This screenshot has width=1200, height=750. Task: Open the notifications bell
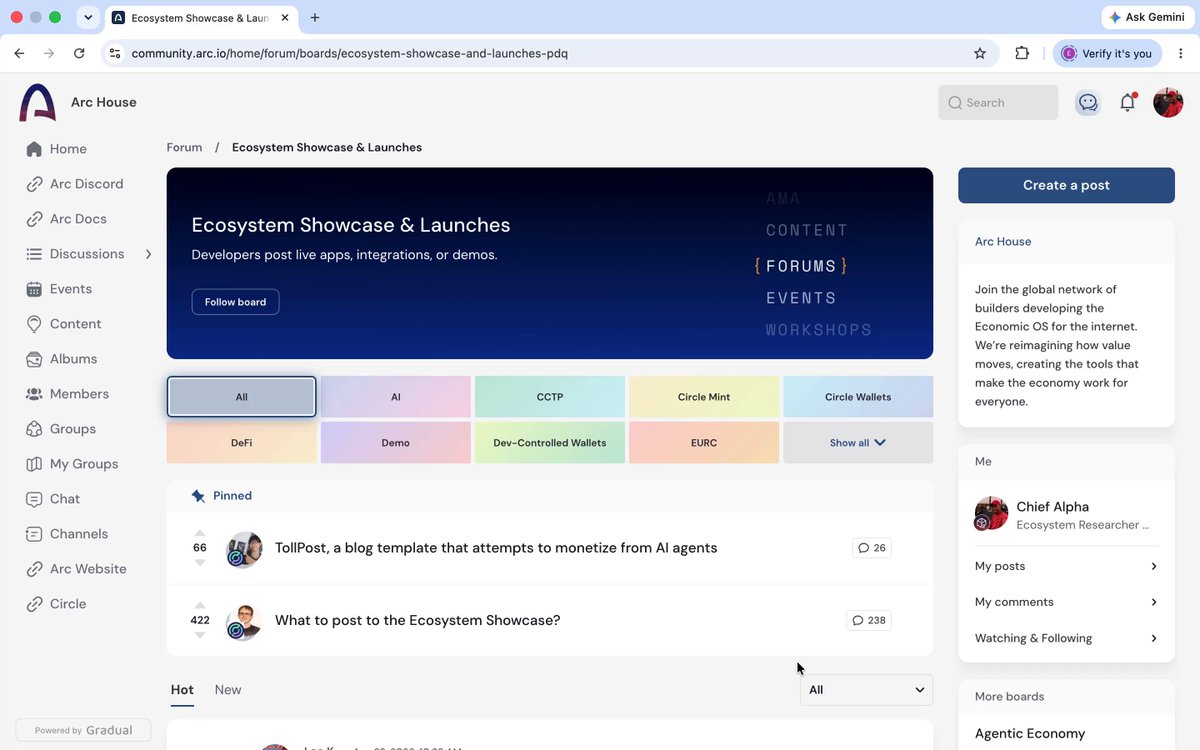pos(1128,102)
